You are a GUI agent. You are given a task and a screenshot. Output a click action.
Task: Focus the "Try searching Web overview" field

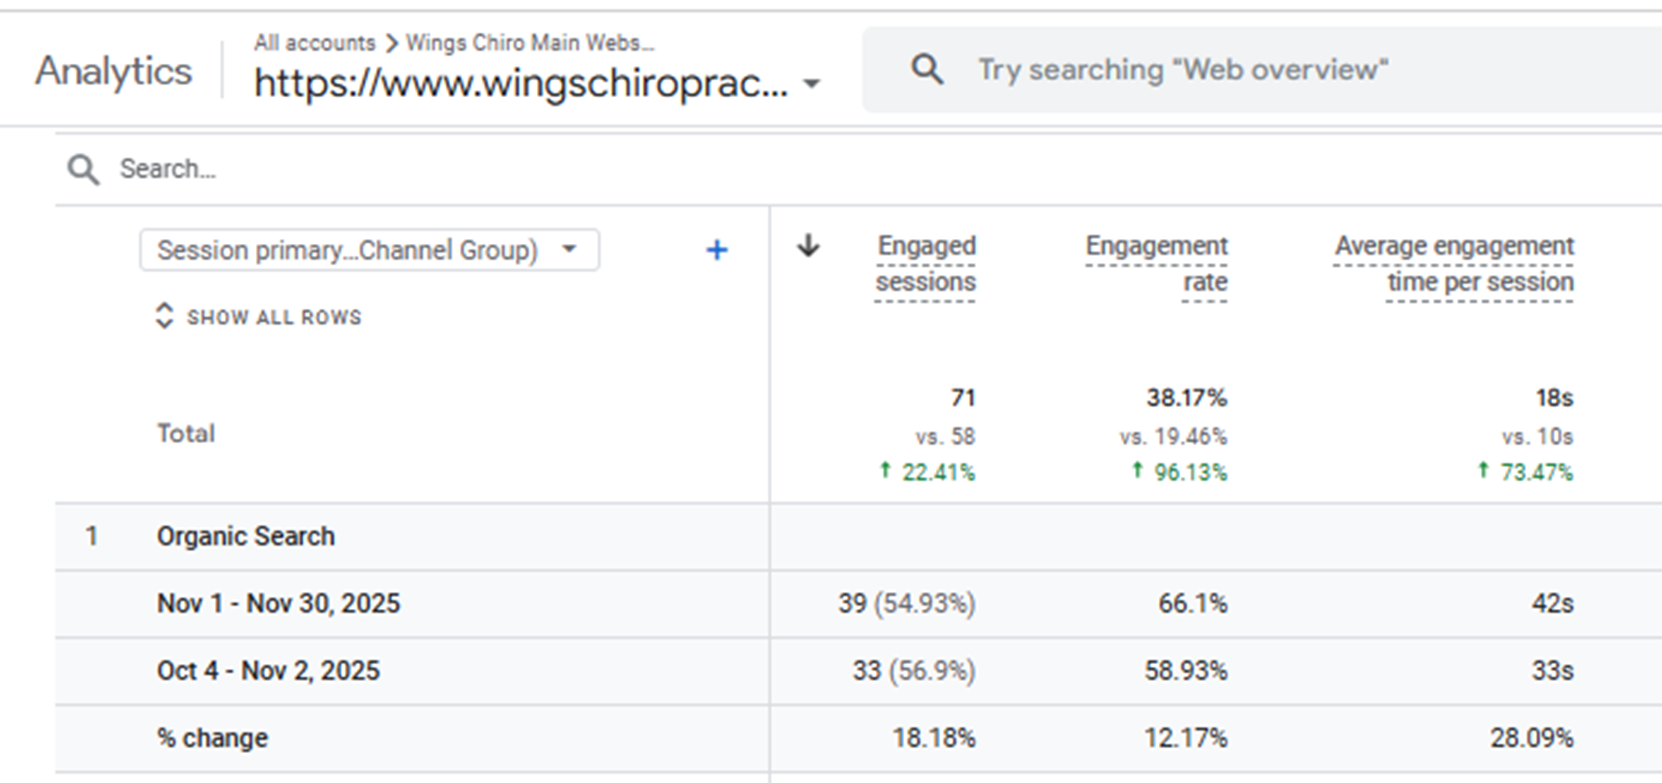[1182, 70]
